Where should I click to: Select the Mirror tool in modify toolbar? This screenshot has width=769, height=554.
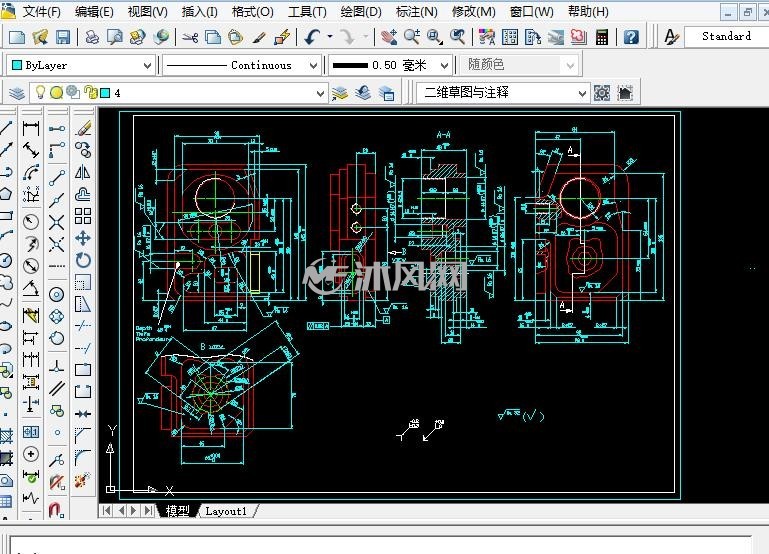[x=82, y=172]
